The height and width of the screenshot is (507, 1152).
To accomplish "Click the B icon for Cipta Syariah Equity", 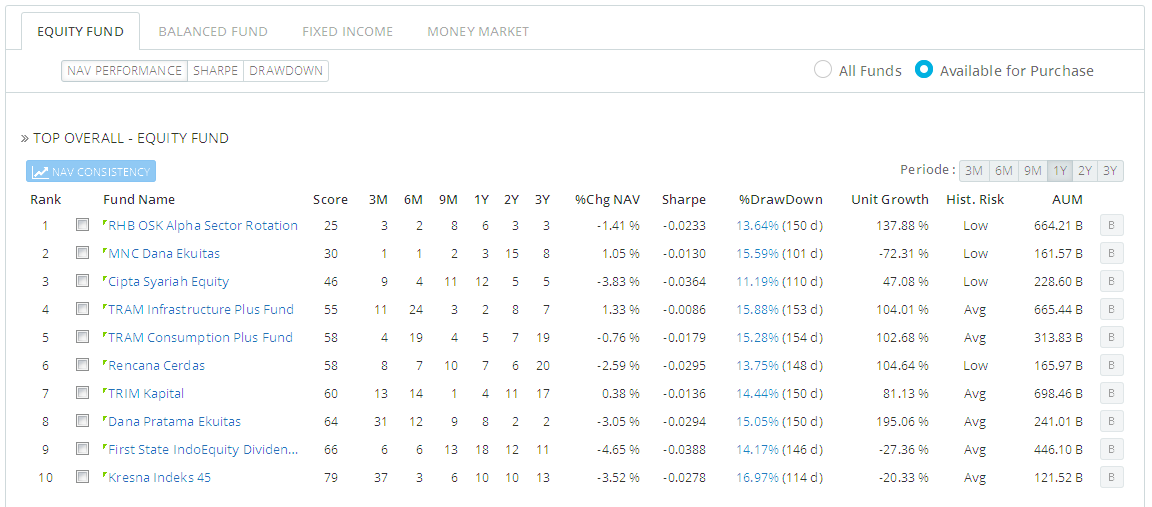I will (1111, 282).
